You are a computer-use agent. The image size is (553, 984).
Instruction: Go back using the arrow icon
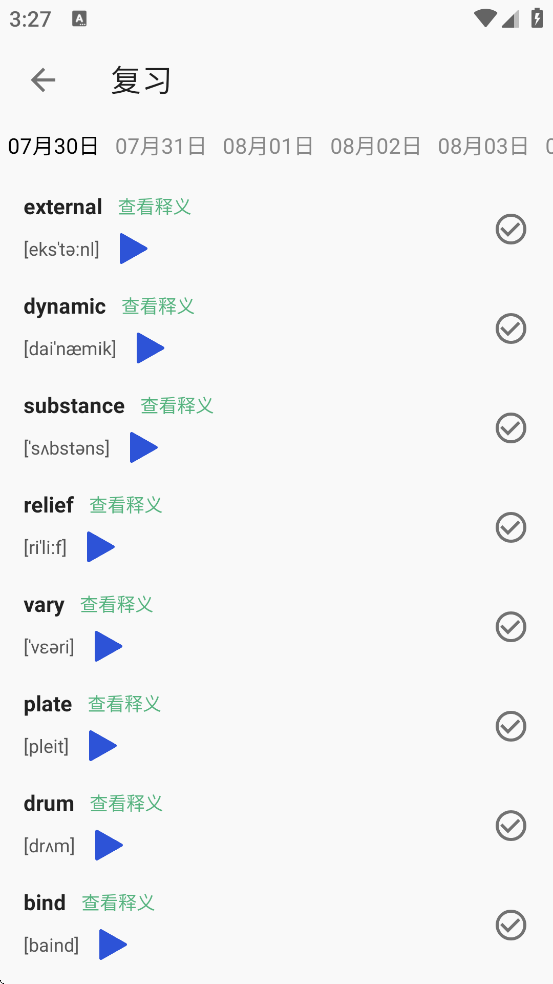[x=43, y=80]
